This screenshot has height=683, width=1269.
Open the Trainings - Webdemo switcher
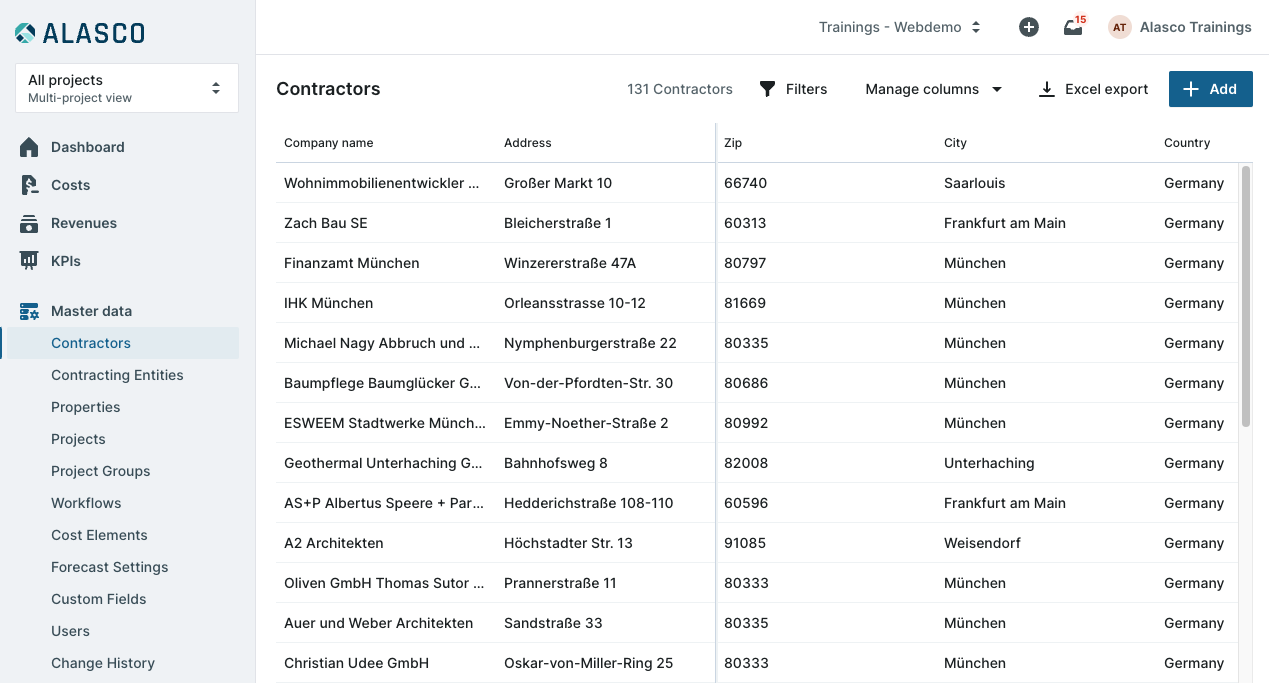click(900, 27)
